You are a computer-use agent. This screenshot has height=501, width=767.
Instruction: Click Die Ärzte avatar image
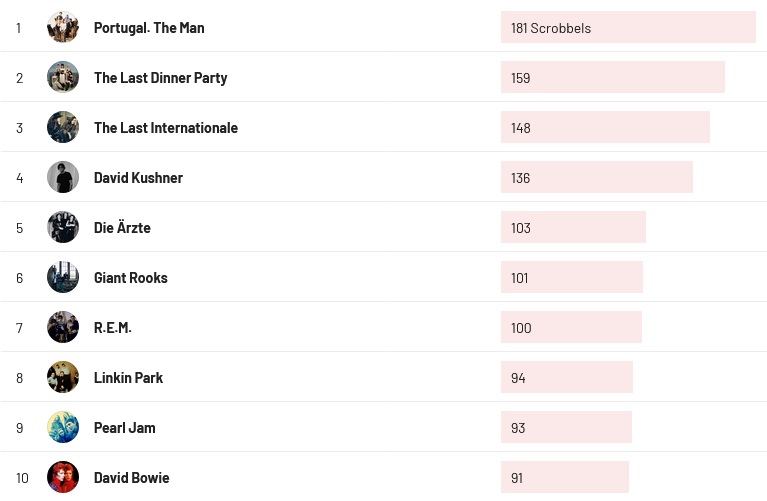click(x=63, y=227)
